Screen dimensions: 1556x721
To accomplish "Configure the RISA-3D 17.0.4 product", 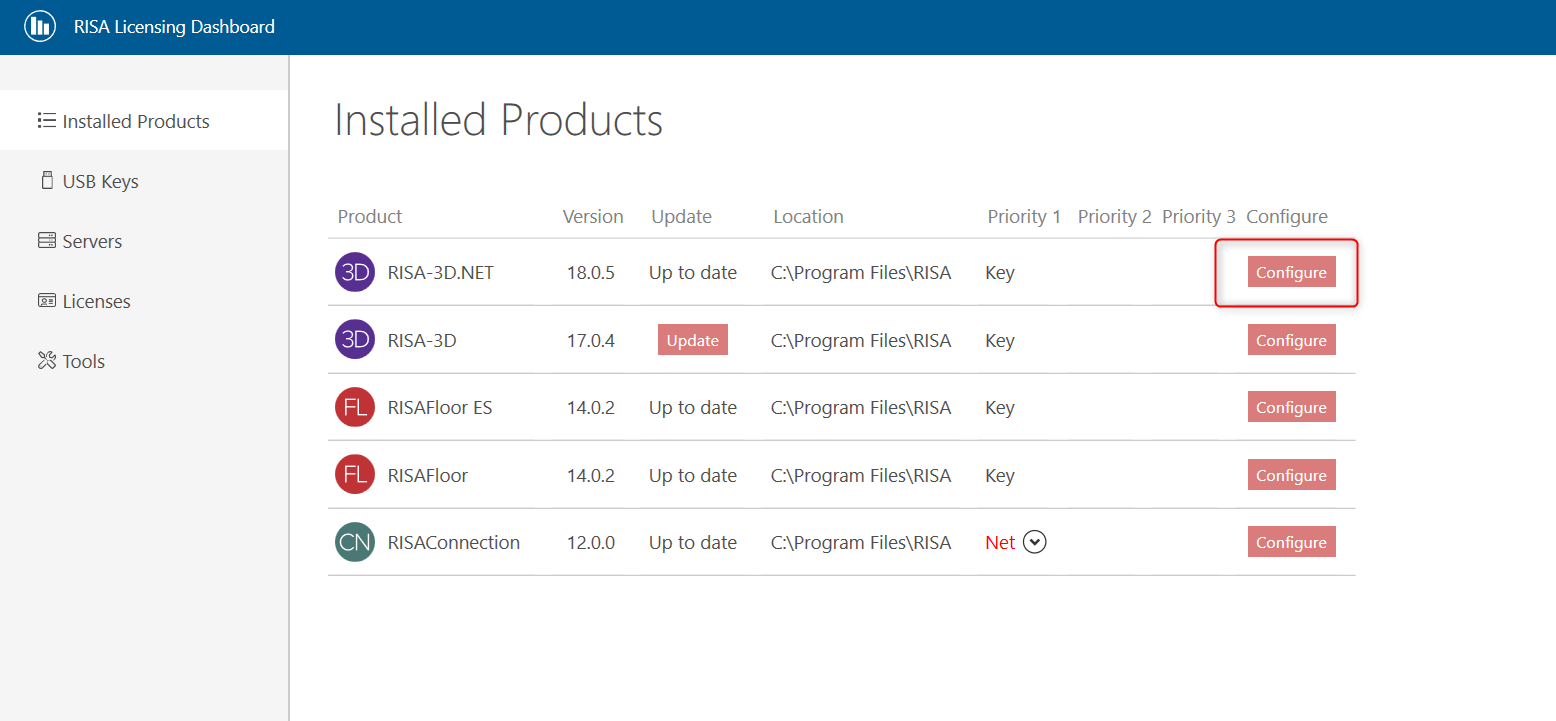I will [x=1291, y=340].
